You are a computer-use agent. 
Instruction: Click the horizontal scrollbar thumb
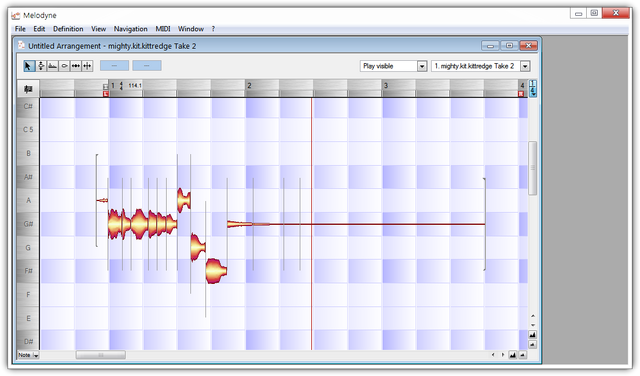pyautogui.click(x=101, y=355)
